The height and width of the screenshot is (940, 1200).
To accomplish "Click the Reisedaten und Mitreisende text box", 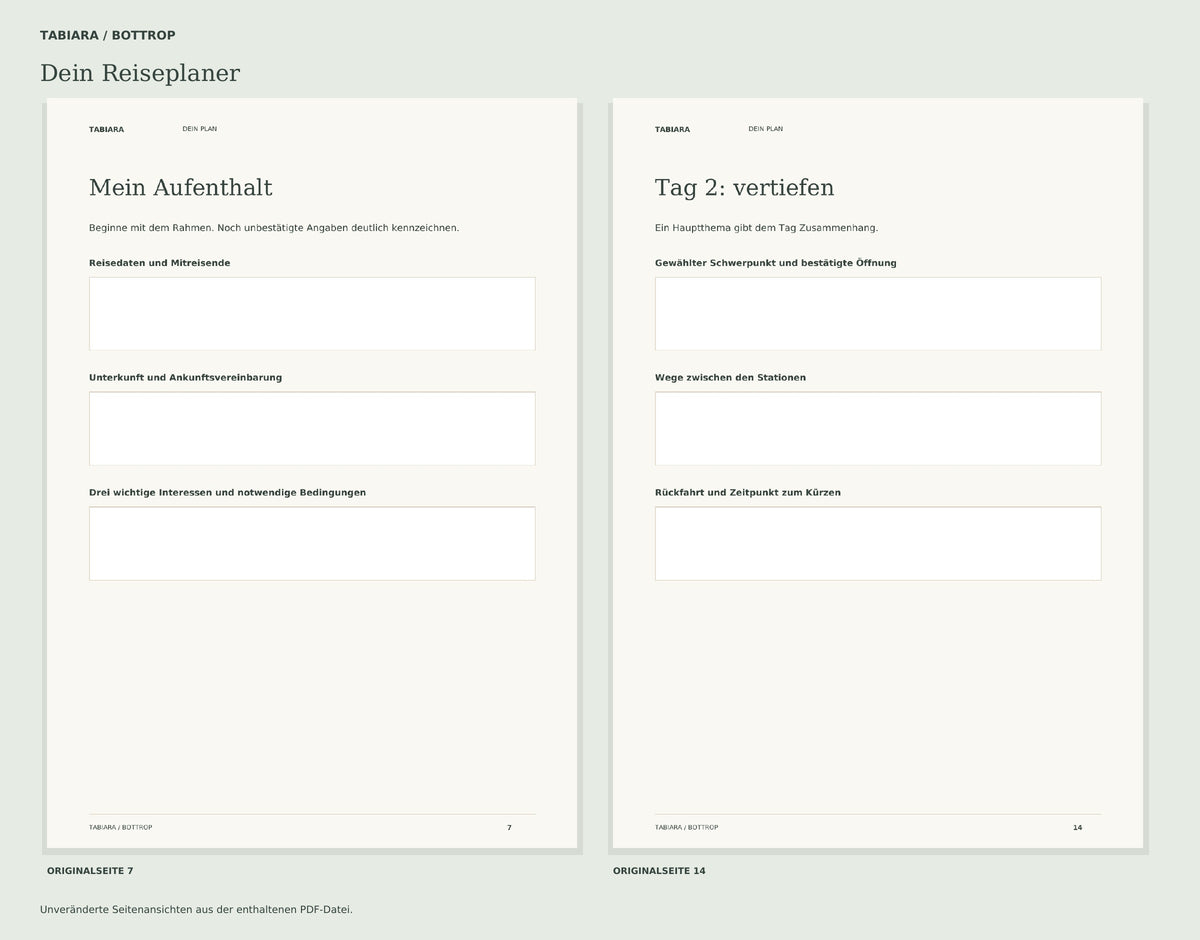I will click(312, 314).
